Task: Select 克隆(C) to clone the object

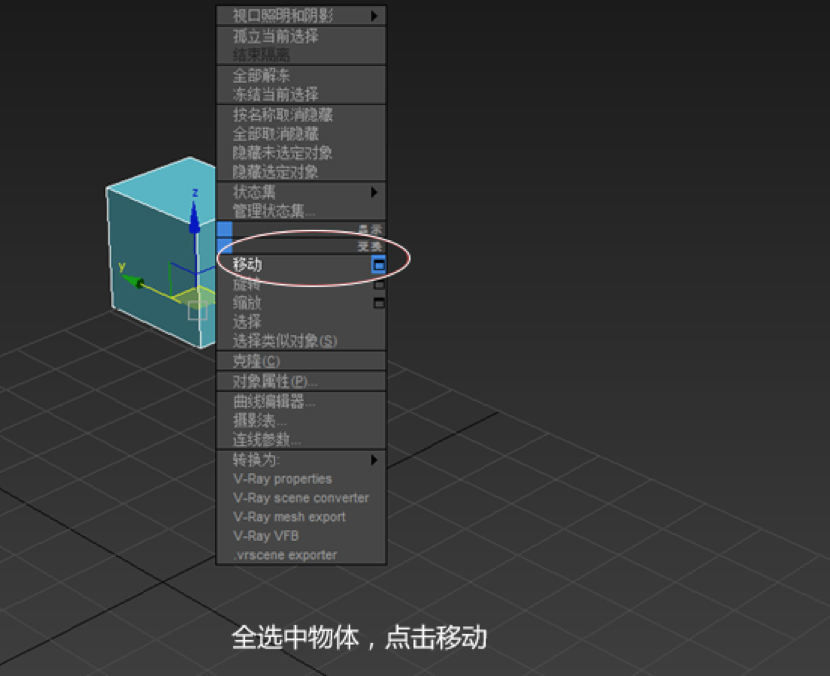Action: (x=256, y=361)
